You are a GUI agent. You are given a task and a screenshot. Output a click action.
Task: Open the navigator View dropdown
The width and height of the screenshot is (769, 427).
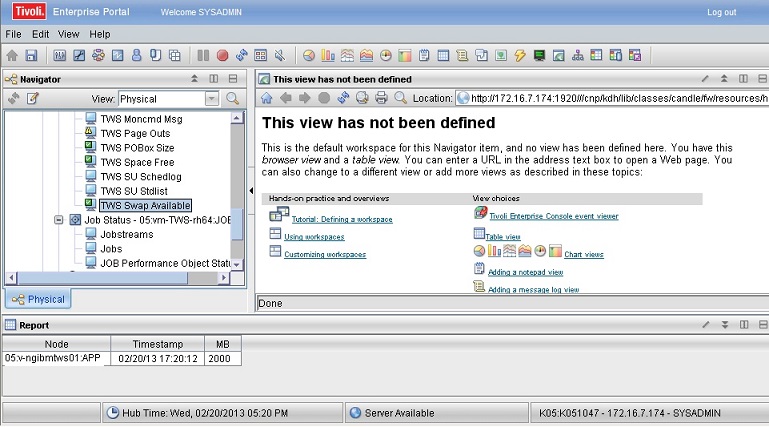point(211,99)
